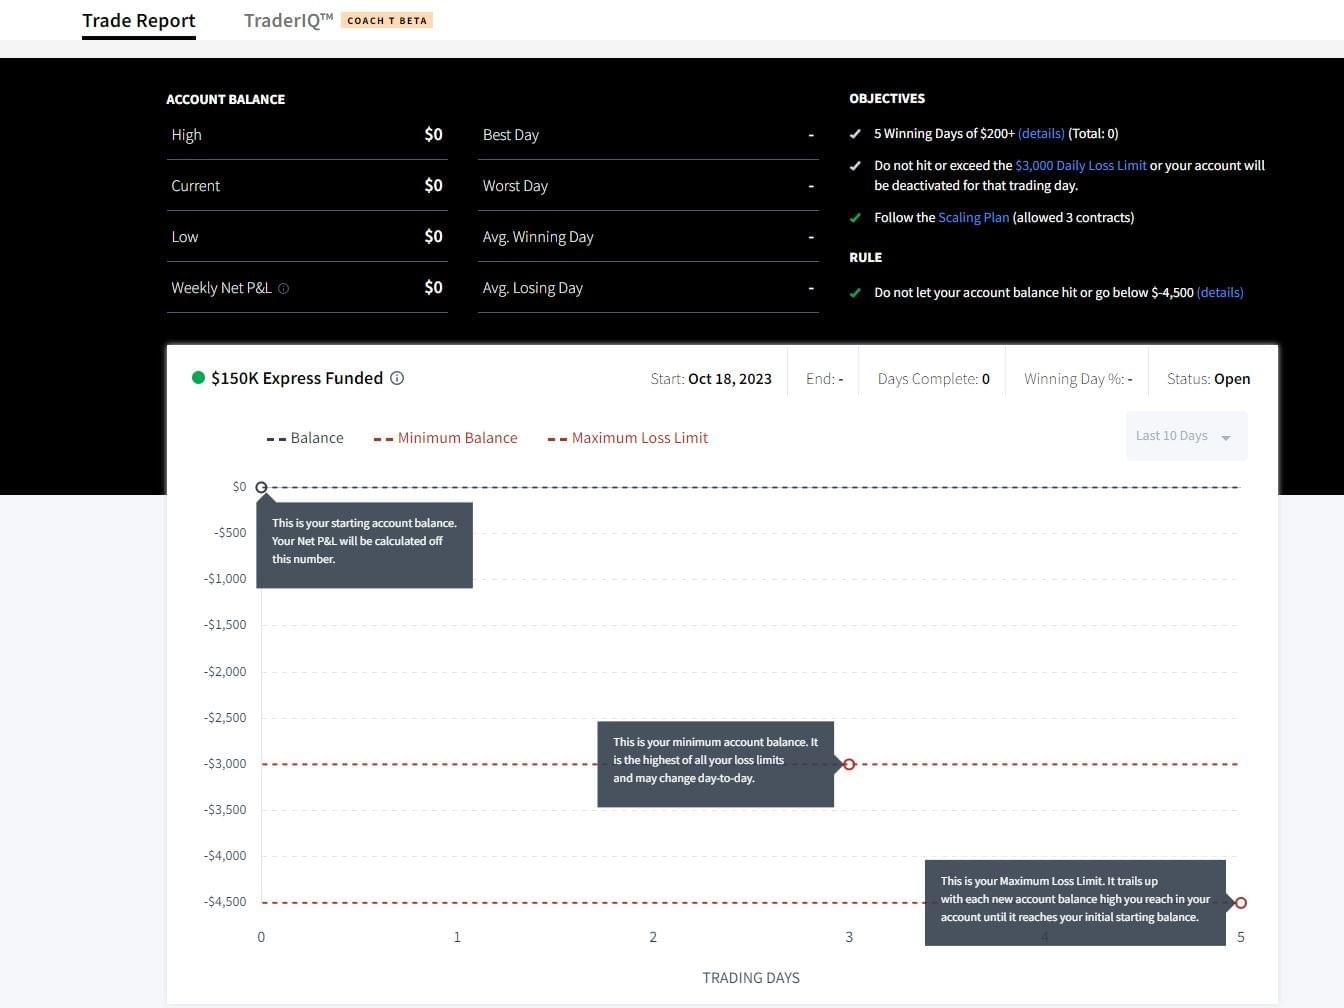Open the Scaling Plan link
Image resolution: width=1344 pixels, height=1008 pixels.
coord(973,218)
